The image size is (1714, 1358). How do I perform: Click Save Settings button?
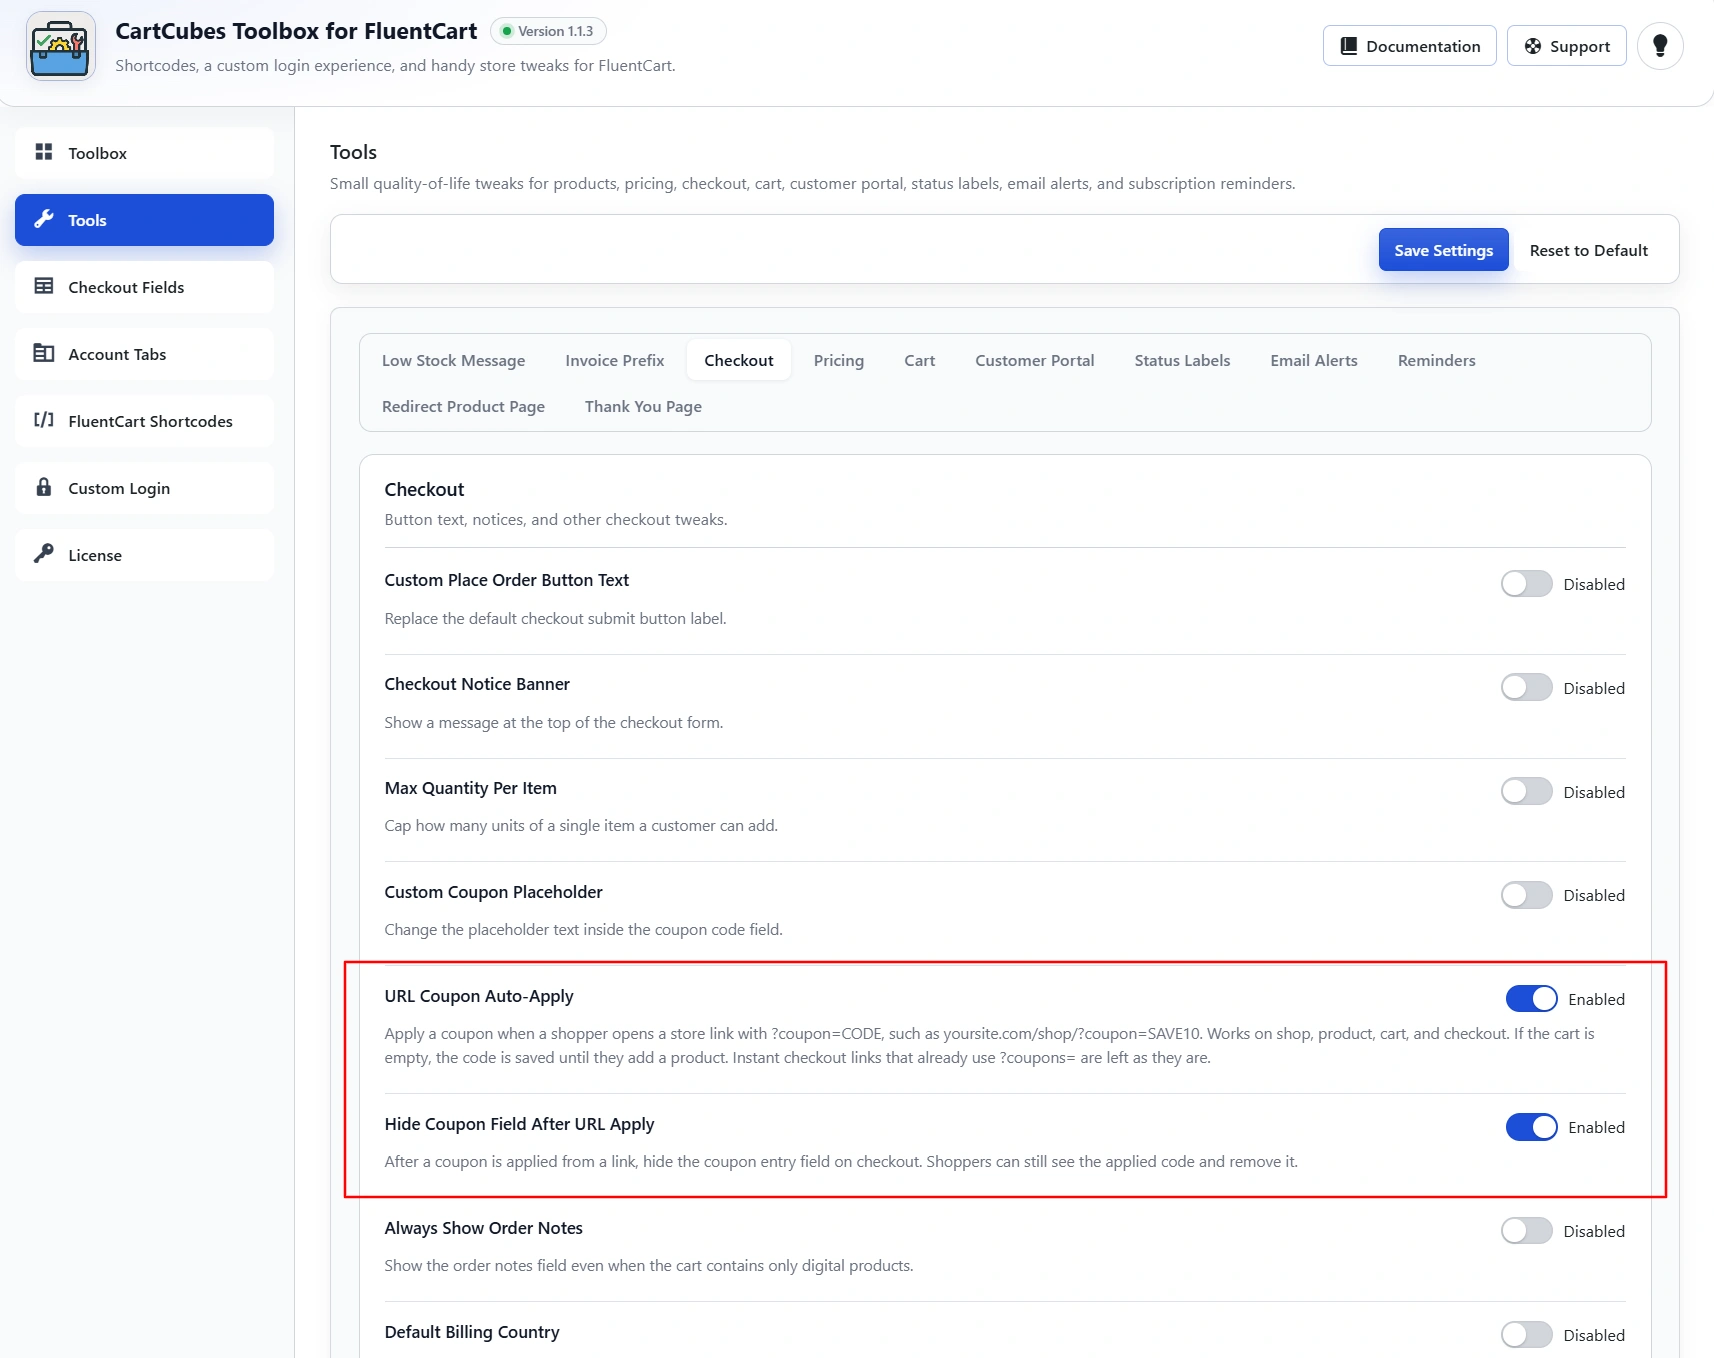click(x=1443, y=250)
